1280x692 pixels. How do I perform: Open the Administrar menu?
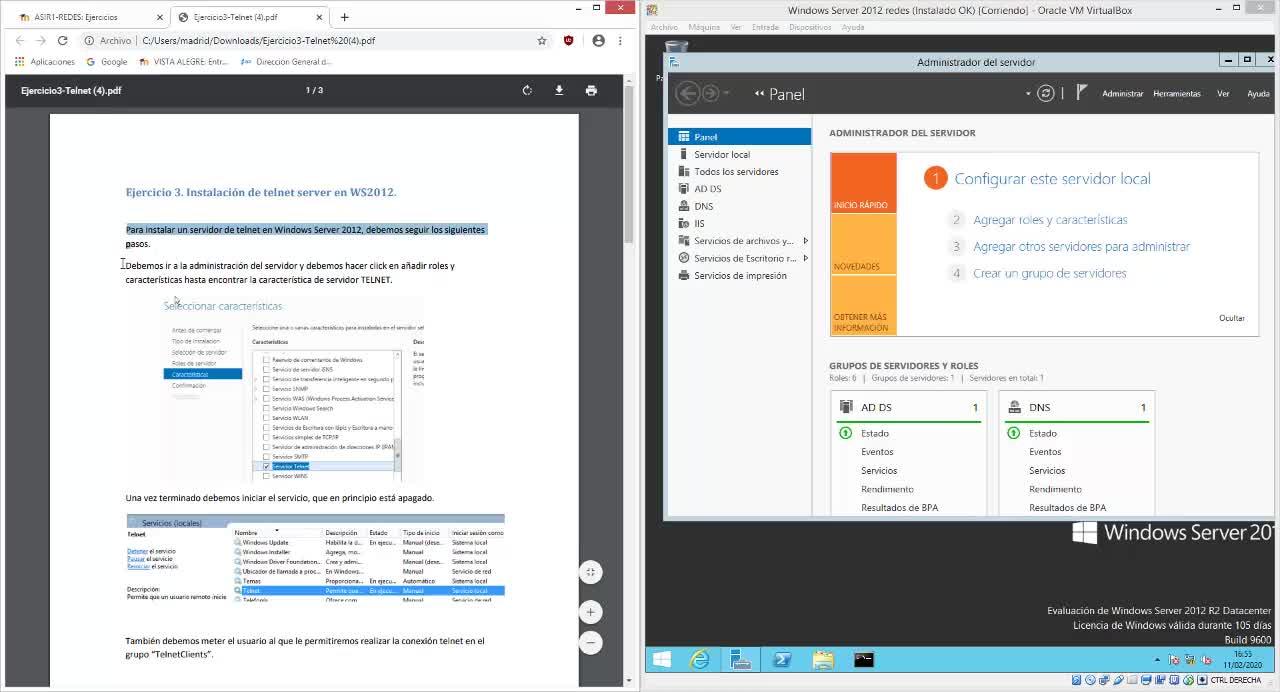1122,94
